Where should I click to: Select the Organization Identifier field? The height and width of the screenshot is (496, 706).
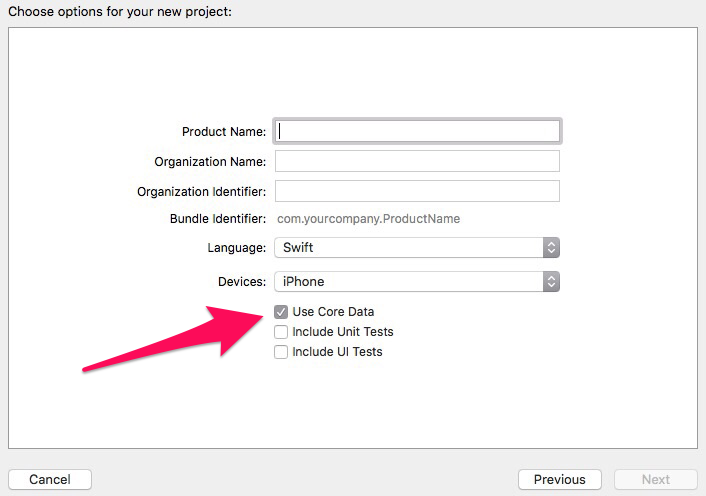417,191
